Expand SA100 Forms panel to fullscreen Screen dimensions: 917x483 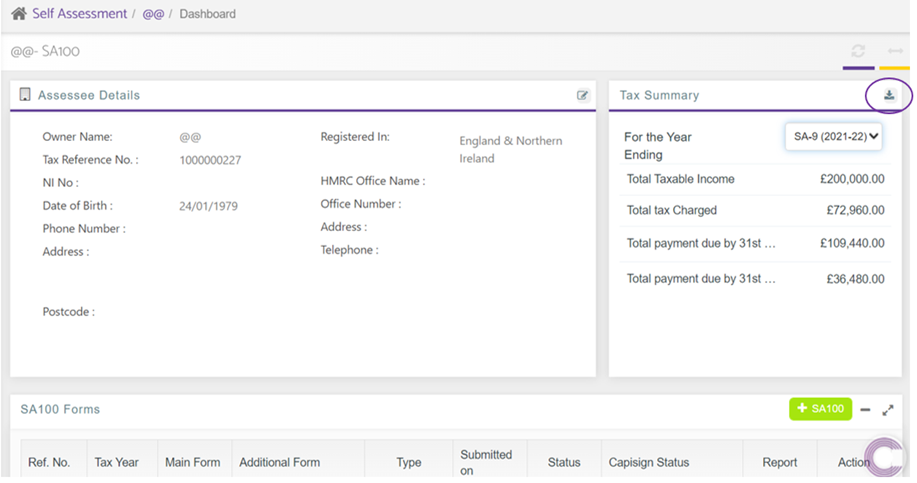click(x=888, y=410)
